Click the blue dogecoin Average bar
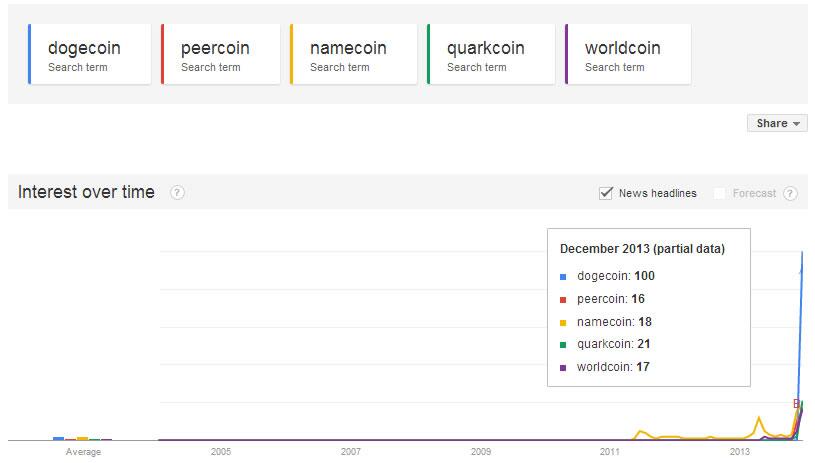The image size is (815, 463). pyautogui.click(x=58, y=439)
